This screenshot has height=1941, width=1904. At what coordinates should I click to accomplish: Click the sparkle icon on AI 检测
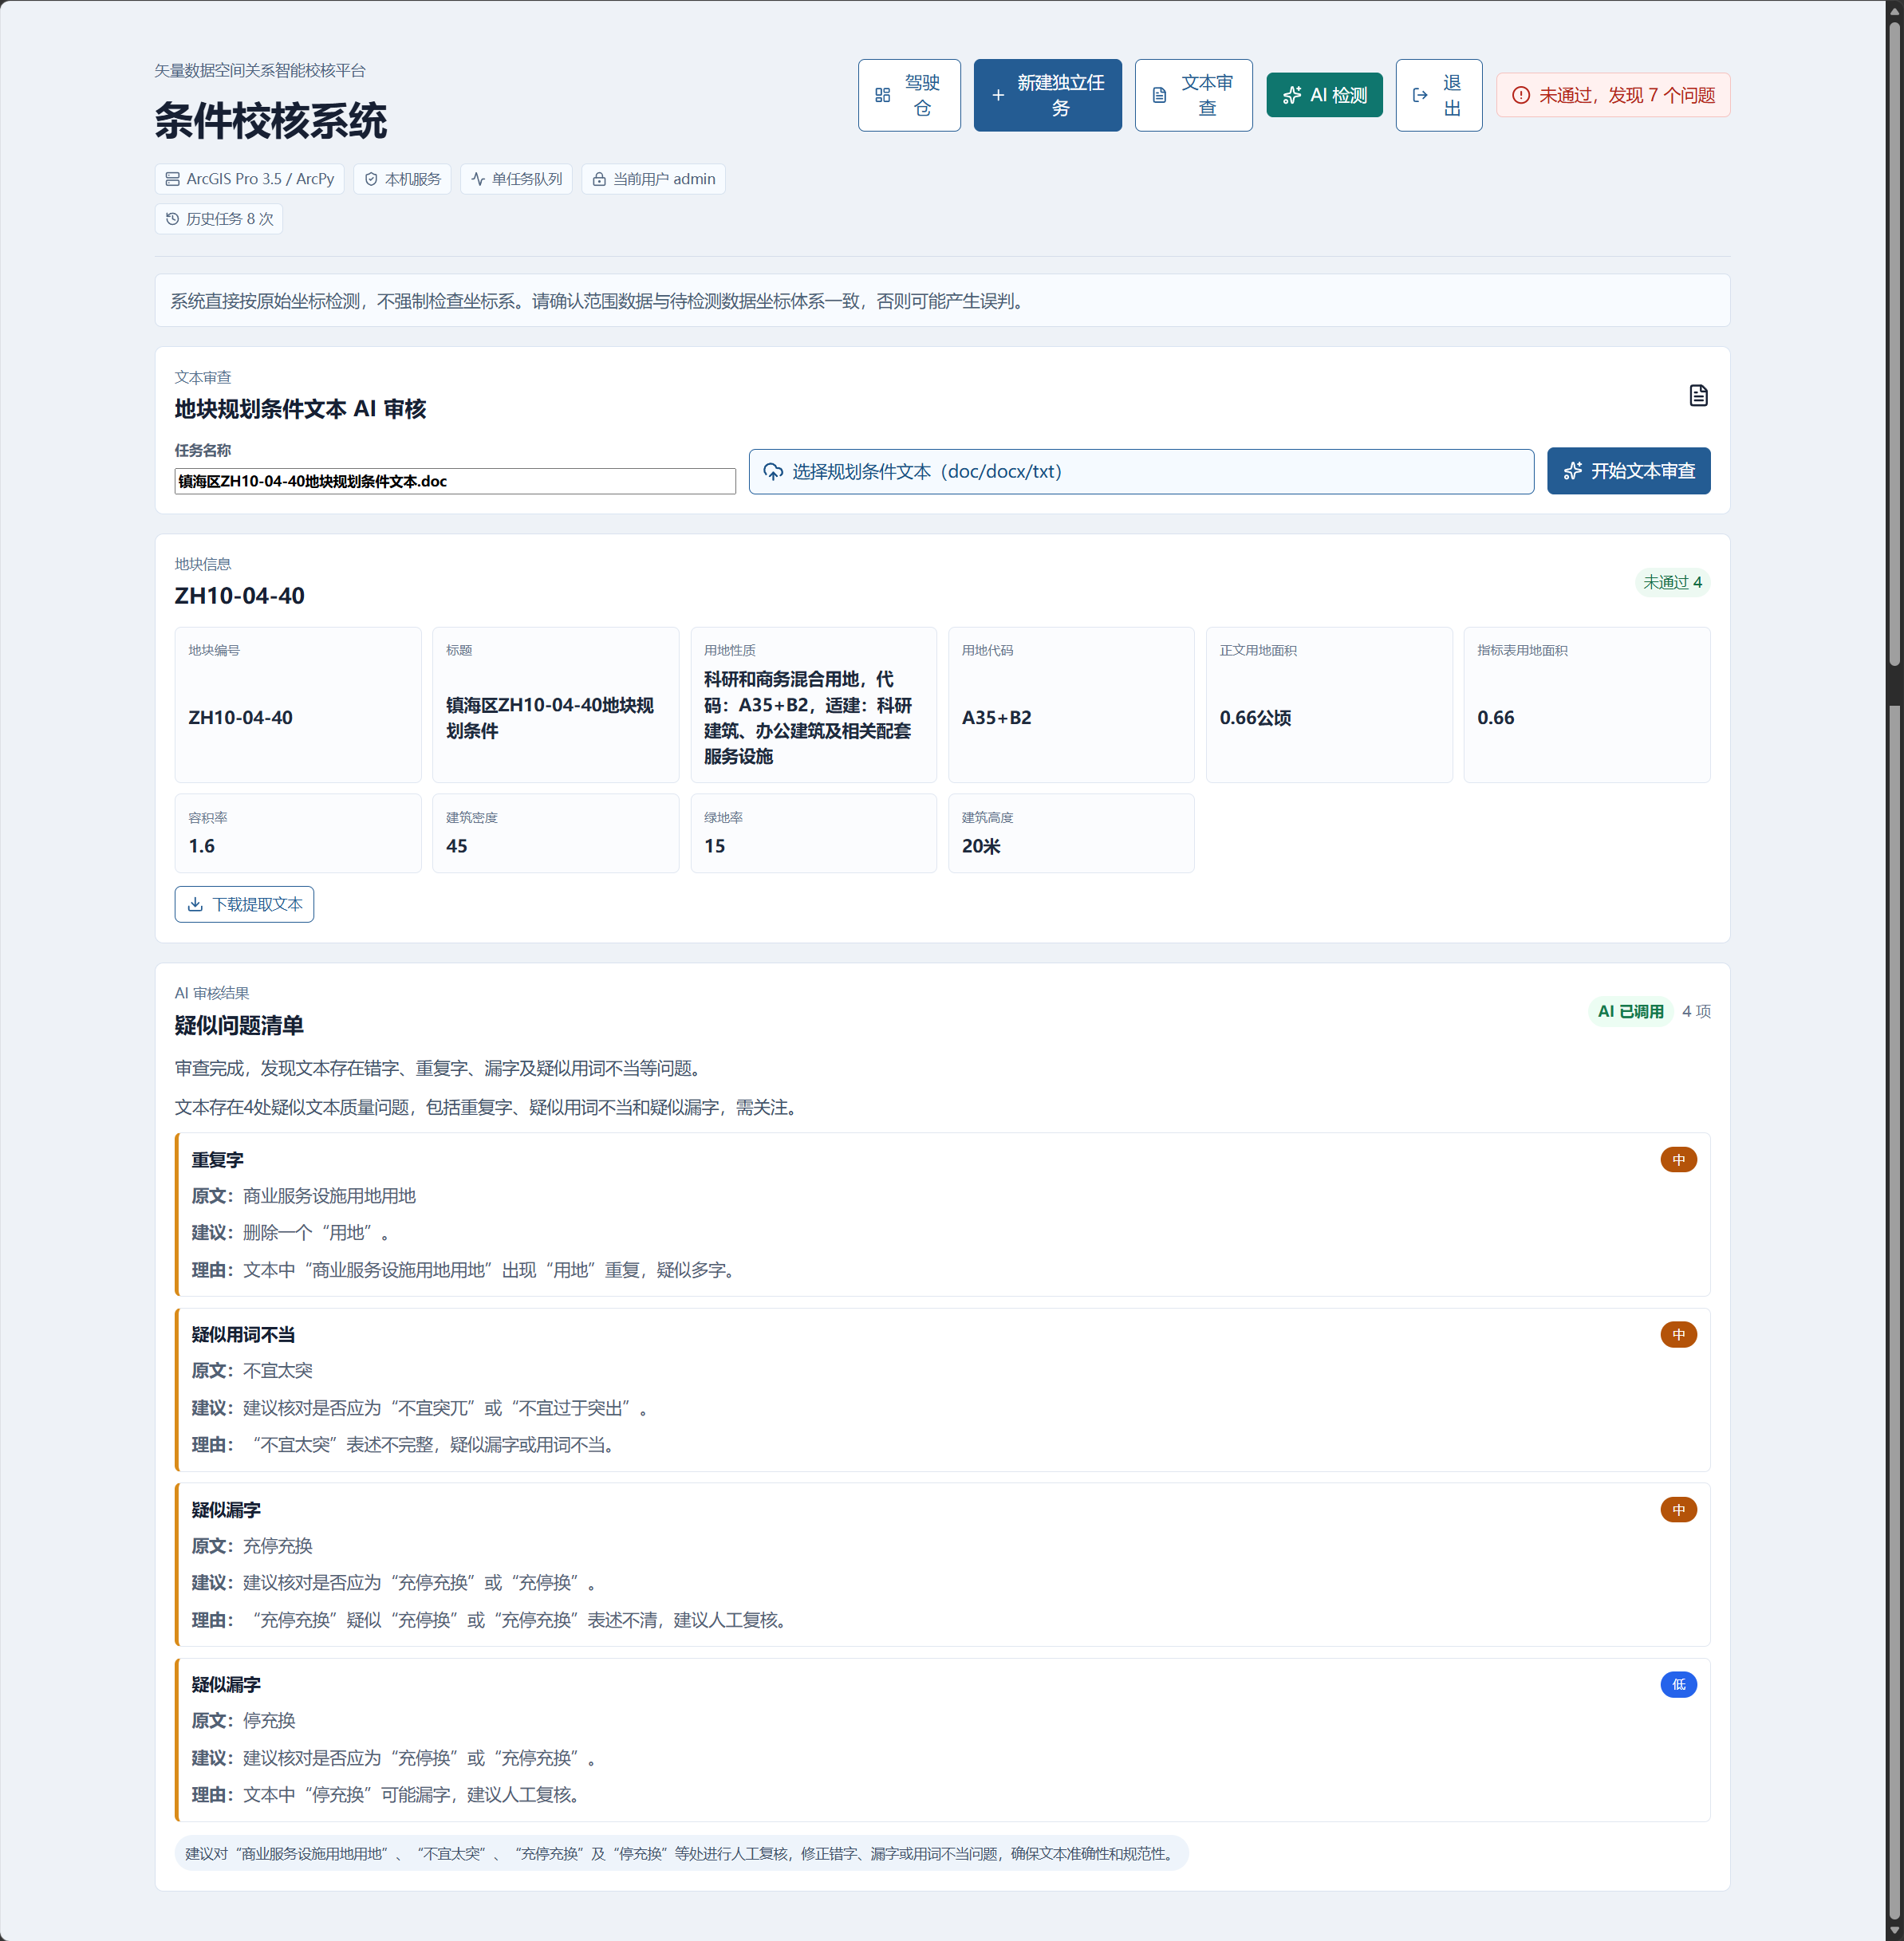point(1291,95)
